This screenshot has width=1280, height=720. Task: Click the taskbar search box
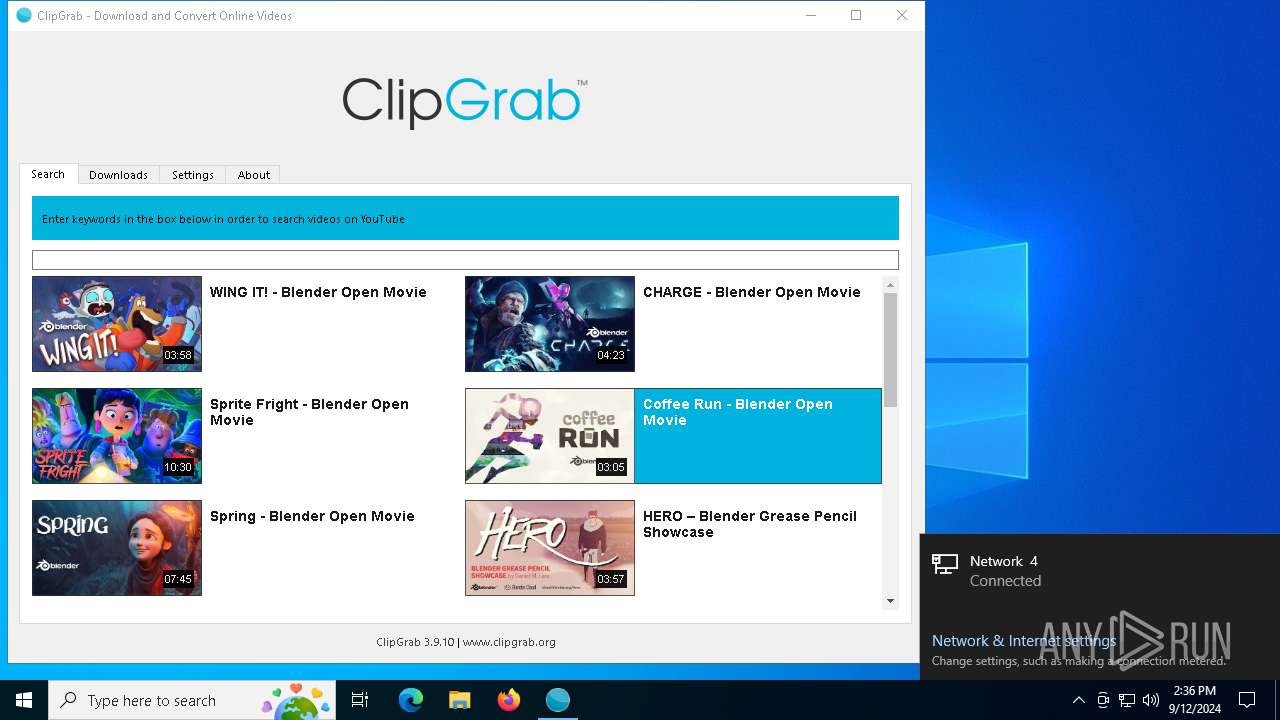tap(192, 700)
